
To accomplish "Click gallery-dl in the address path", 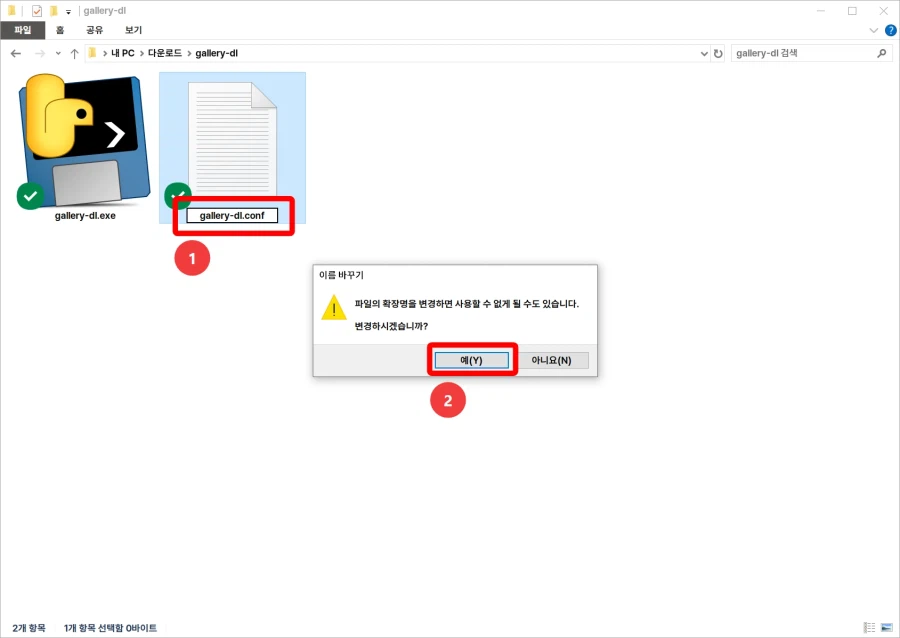I will [216, 53].
